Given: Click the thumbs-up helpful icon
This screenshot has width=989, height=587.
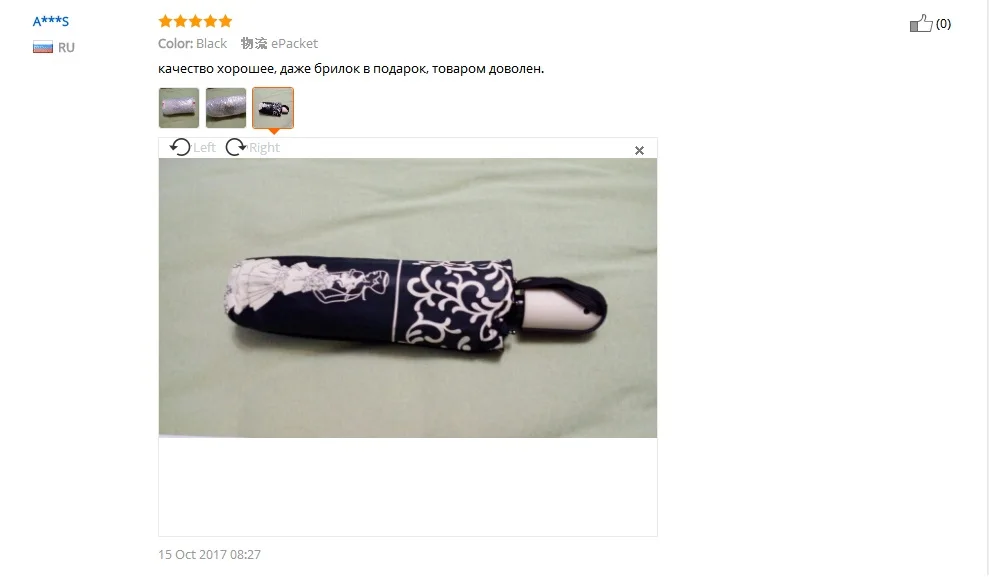Looking at the screenshot, I should click(x=921, y=23).
